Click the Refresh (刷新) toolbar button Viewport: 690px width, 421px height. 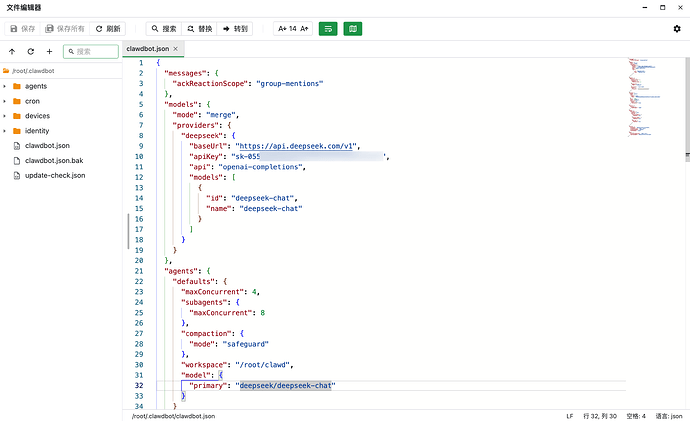[x=108, y=29]
